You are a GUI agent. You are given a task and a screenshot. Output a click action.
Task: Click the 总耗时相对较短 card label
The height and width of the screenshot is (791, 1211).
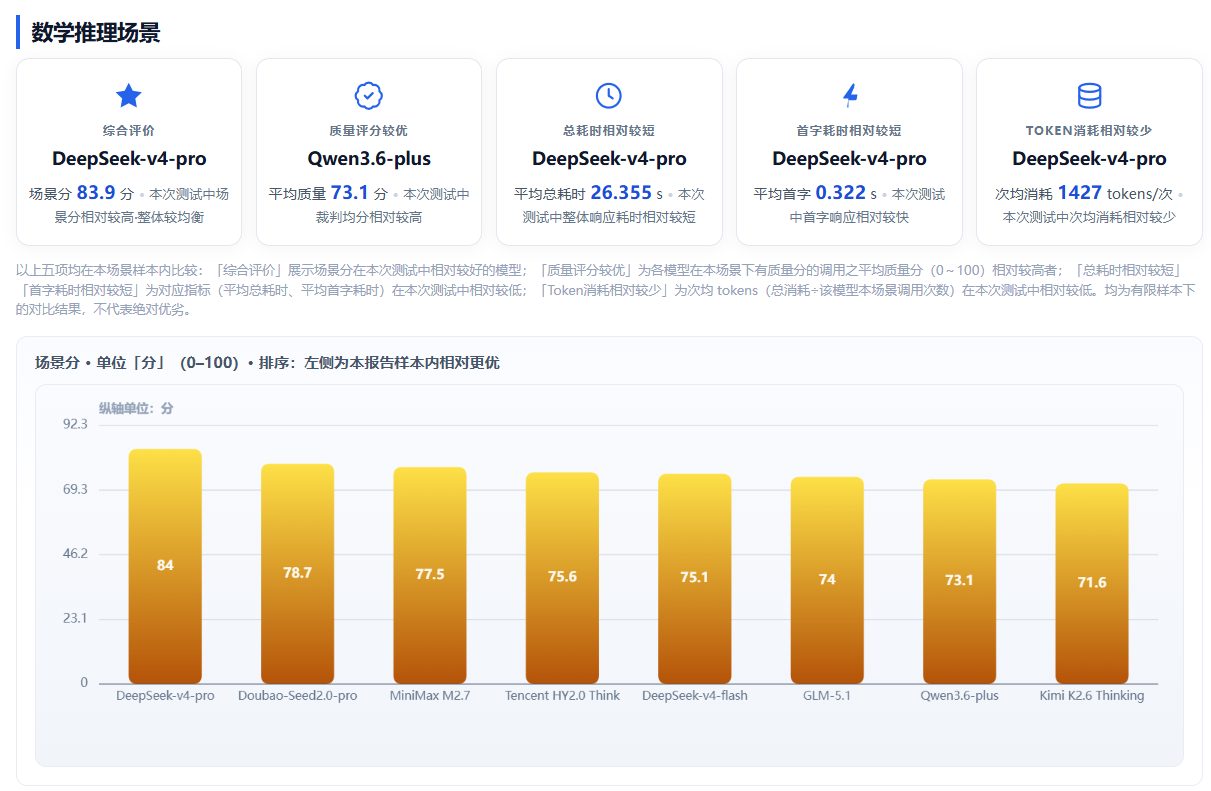(x=609, y=131)
